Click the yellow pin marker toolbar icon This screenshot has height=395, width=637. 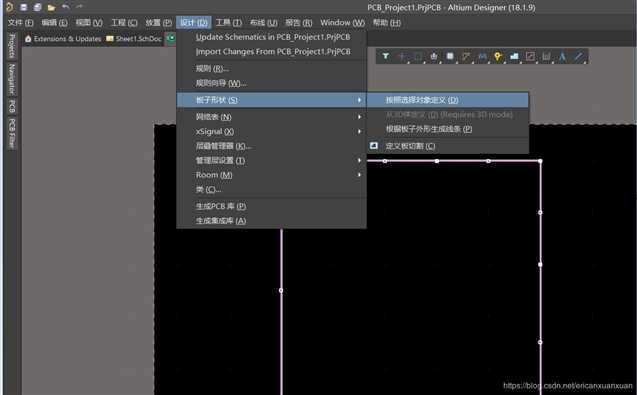coord(498,56)
